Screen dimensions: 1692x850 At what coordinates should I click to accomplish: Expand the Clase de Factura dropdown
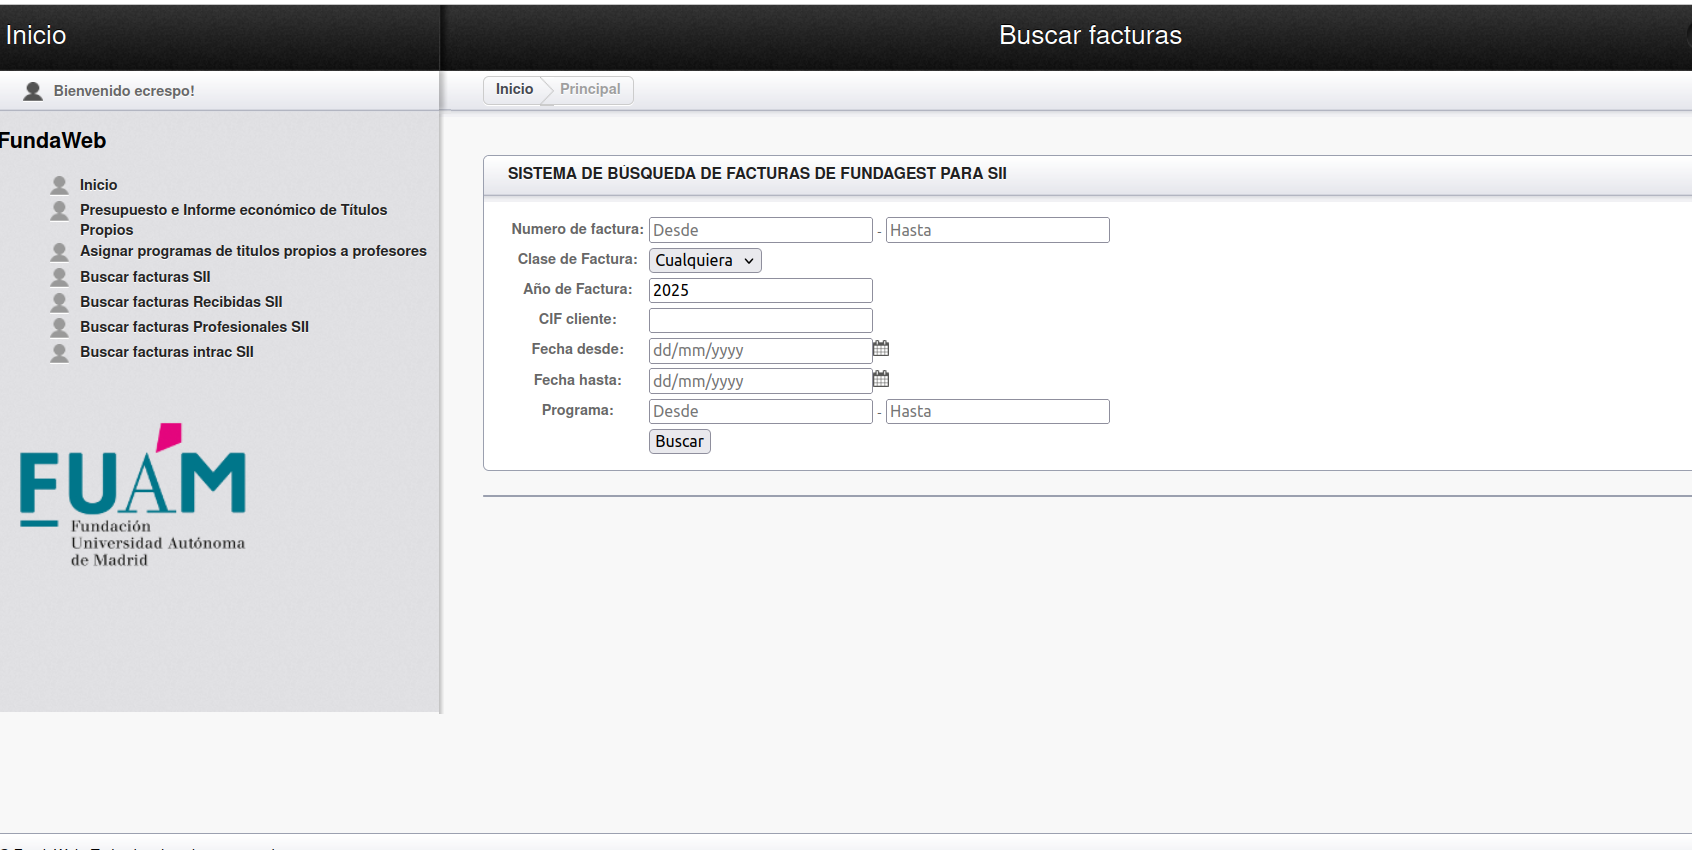705,260
